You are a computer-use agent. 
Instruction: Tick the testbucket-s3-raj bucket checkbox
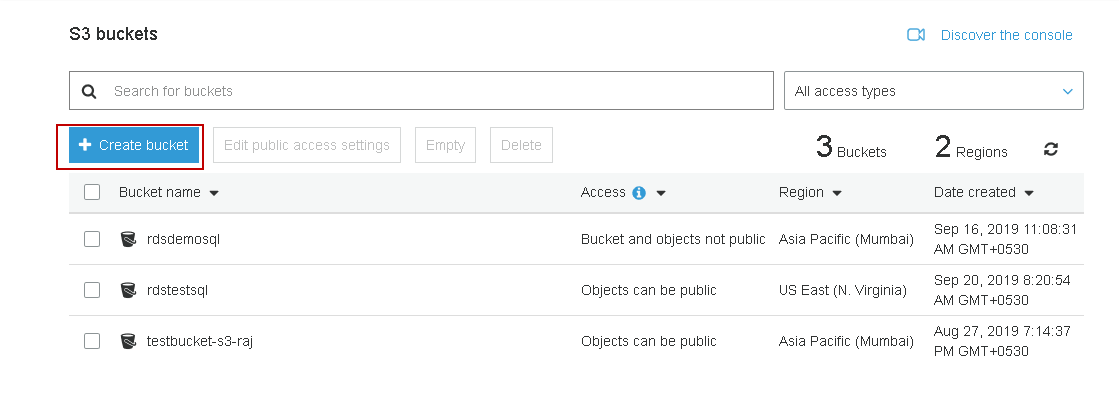coord(92,341)
